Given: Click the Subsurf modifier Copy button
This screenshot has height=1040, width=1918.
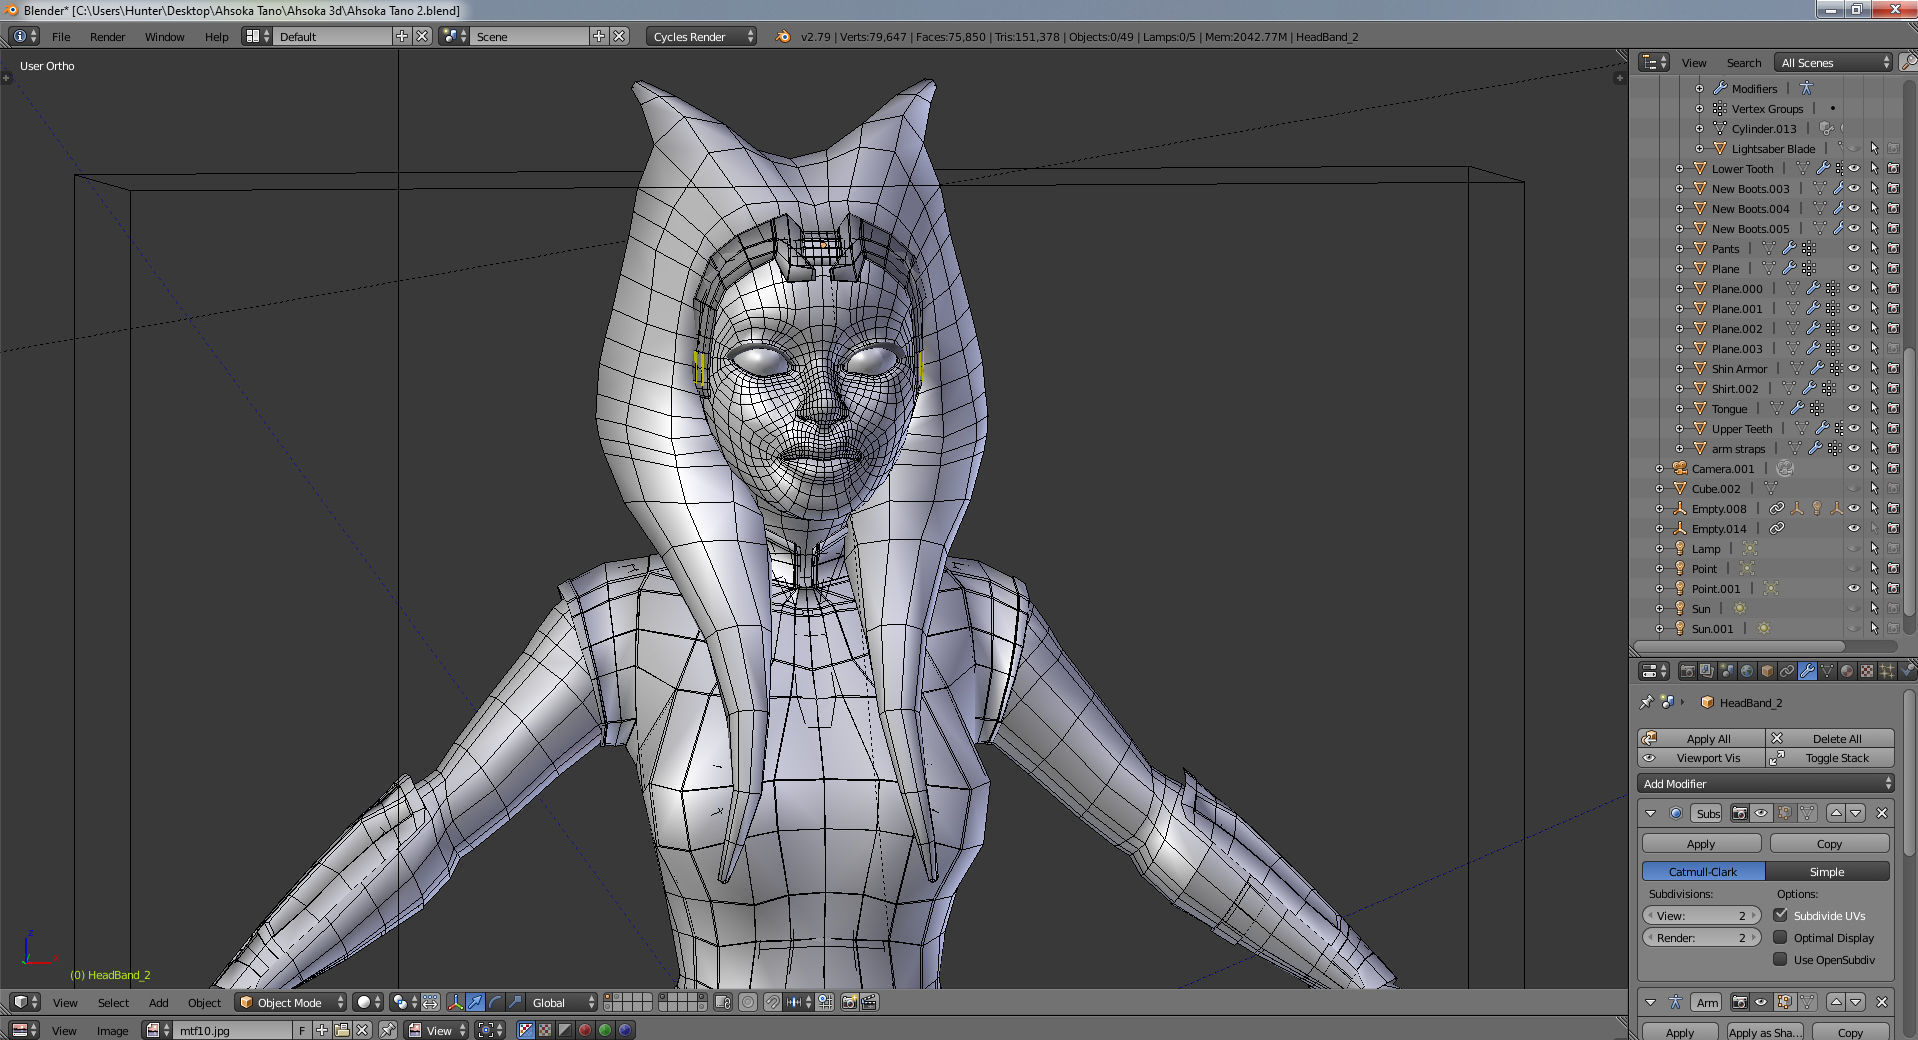Looking at the screenshot, I should [x=1829, y=843].
